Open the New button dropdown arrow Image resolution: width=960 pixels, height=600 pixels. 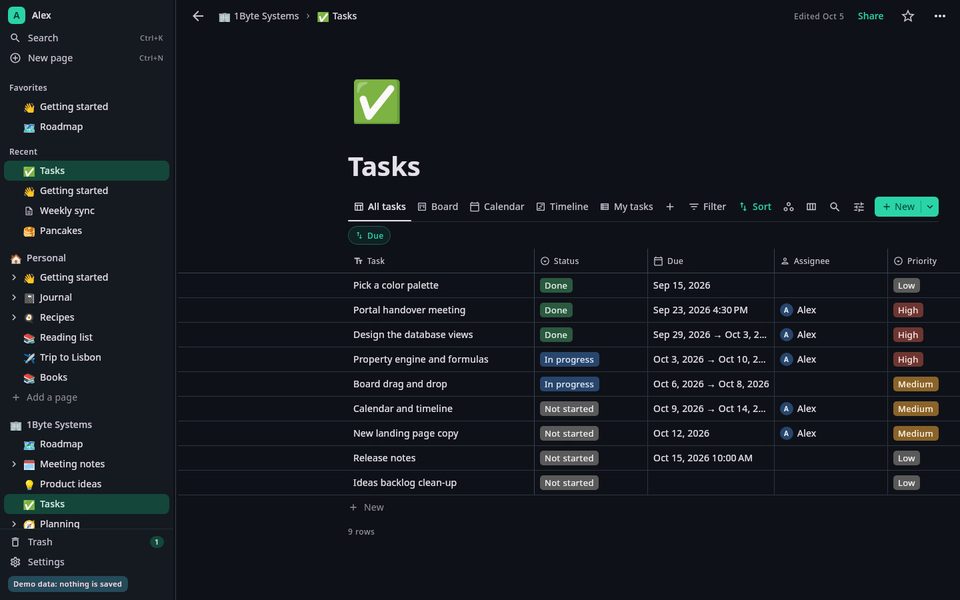tap(930, 207)
